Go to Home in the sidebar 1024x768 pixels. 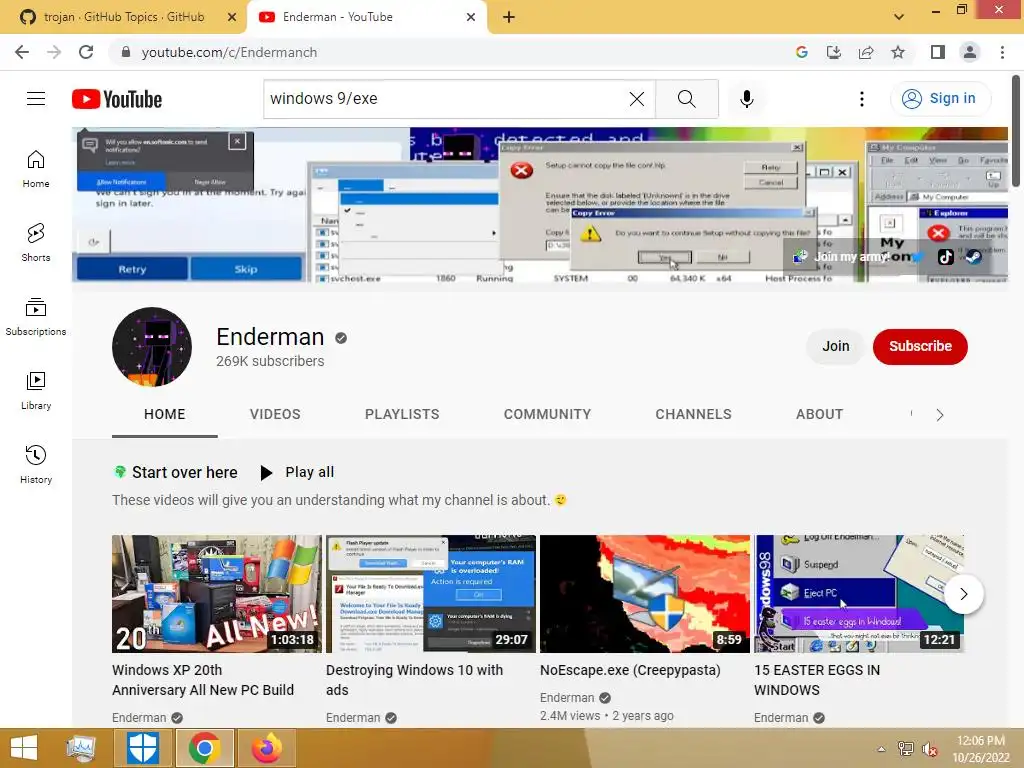click(x=36, y=169)
